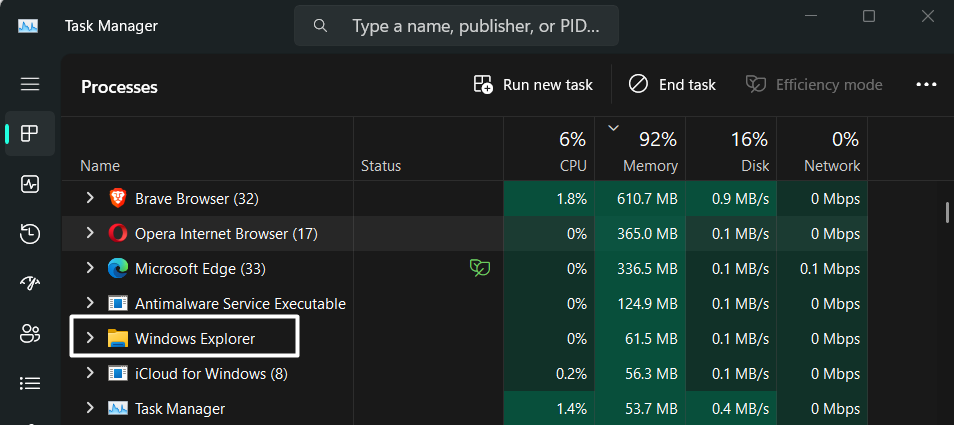The height and width of the screenshot is (425, 954).
Task: Open App history sidebar icon
Action: point(30,234)
